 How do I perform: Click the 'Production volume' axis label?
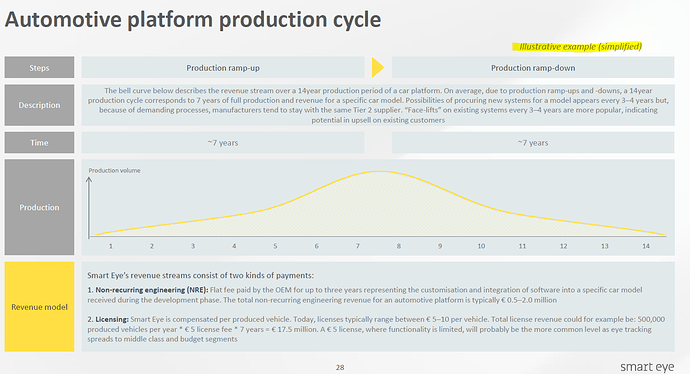(114, 170)
